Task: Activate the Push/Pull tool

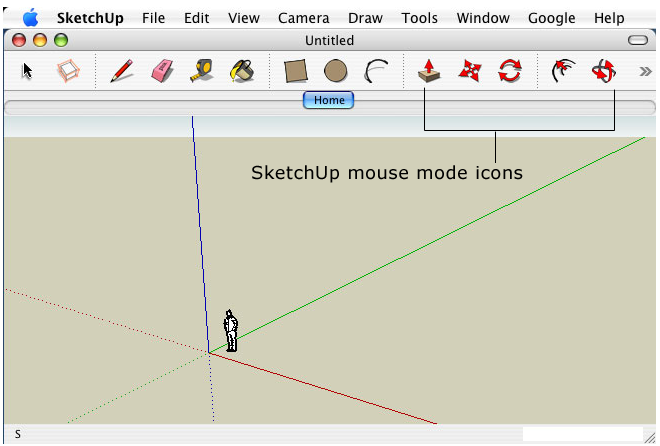Action: (429, 71)
